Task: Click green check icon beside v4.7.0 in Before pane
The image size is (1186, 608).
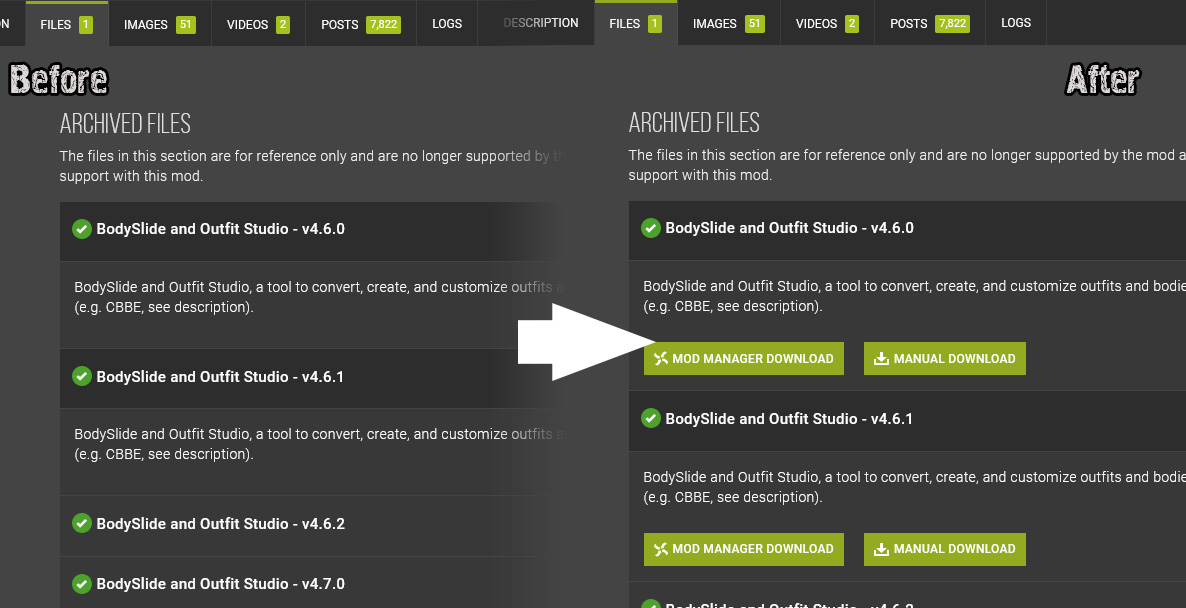Action: point(82,583)
